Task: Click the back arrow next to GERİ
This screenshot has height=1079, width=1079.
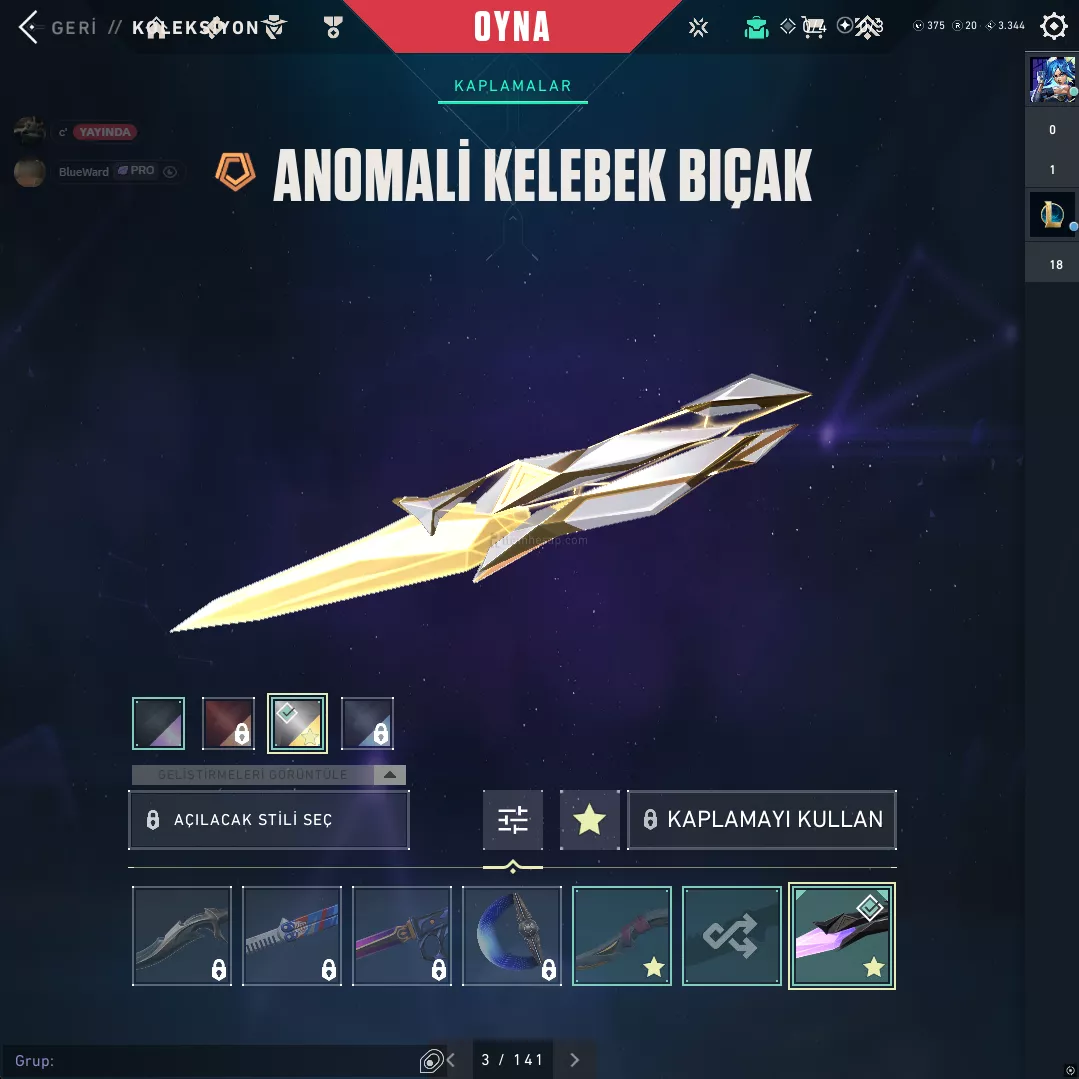Action: pyautogui.click(x=28, y=28)
